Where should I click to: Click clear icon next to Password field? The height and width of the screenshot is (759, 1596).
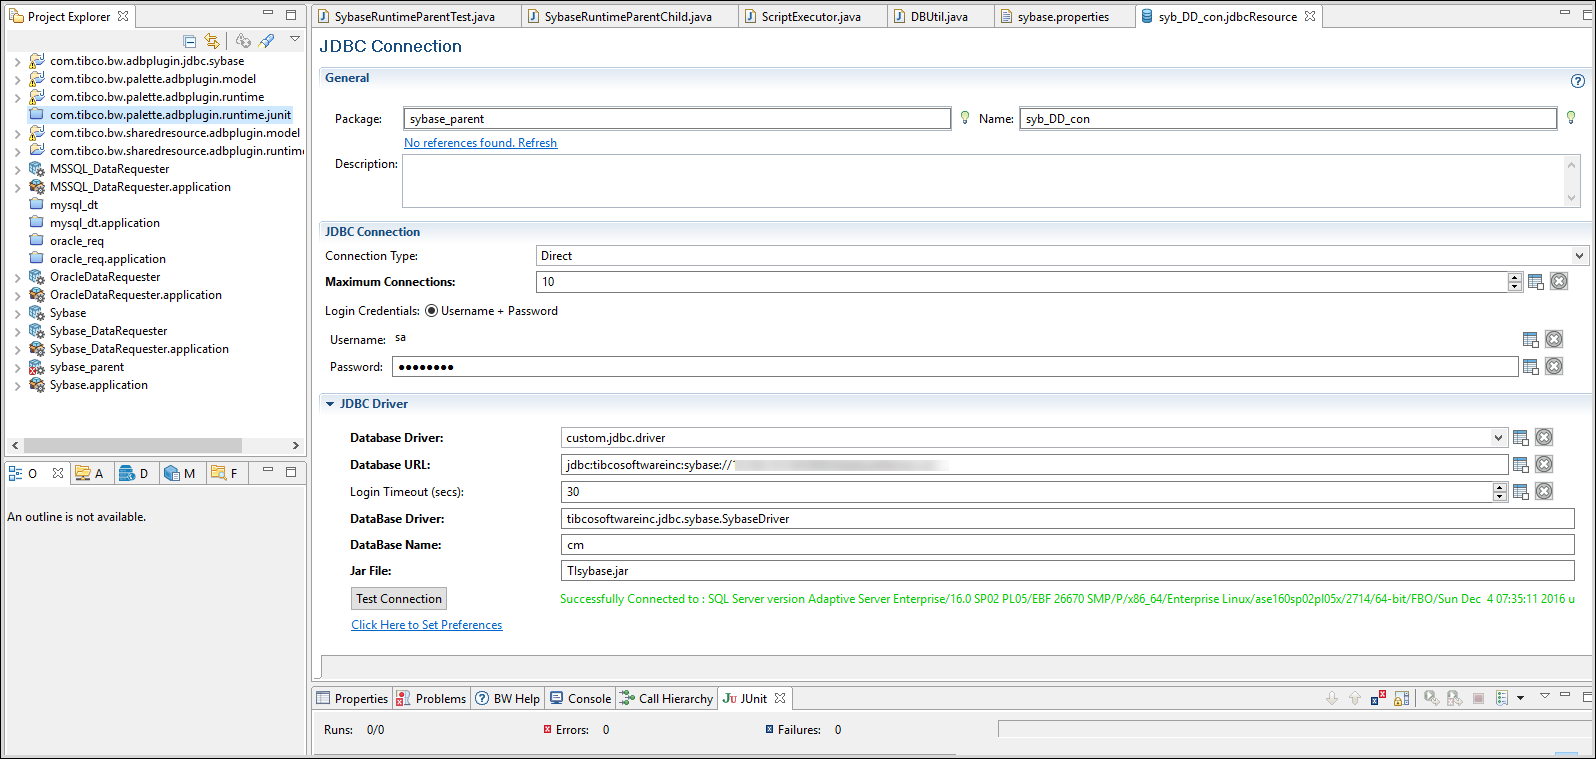(x=1554, y=367)
